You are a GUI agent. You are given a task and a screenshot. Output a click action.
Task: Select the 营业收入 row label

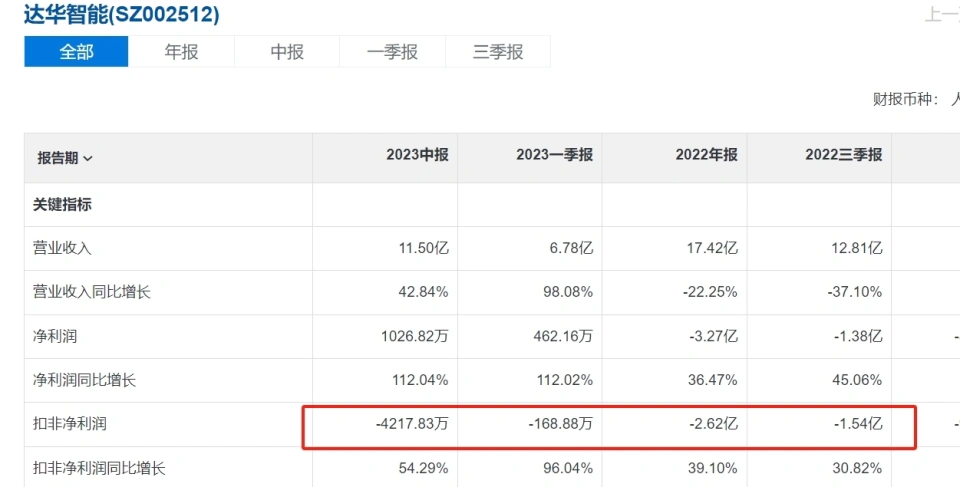pyautogui.click(x=62, y=248)
